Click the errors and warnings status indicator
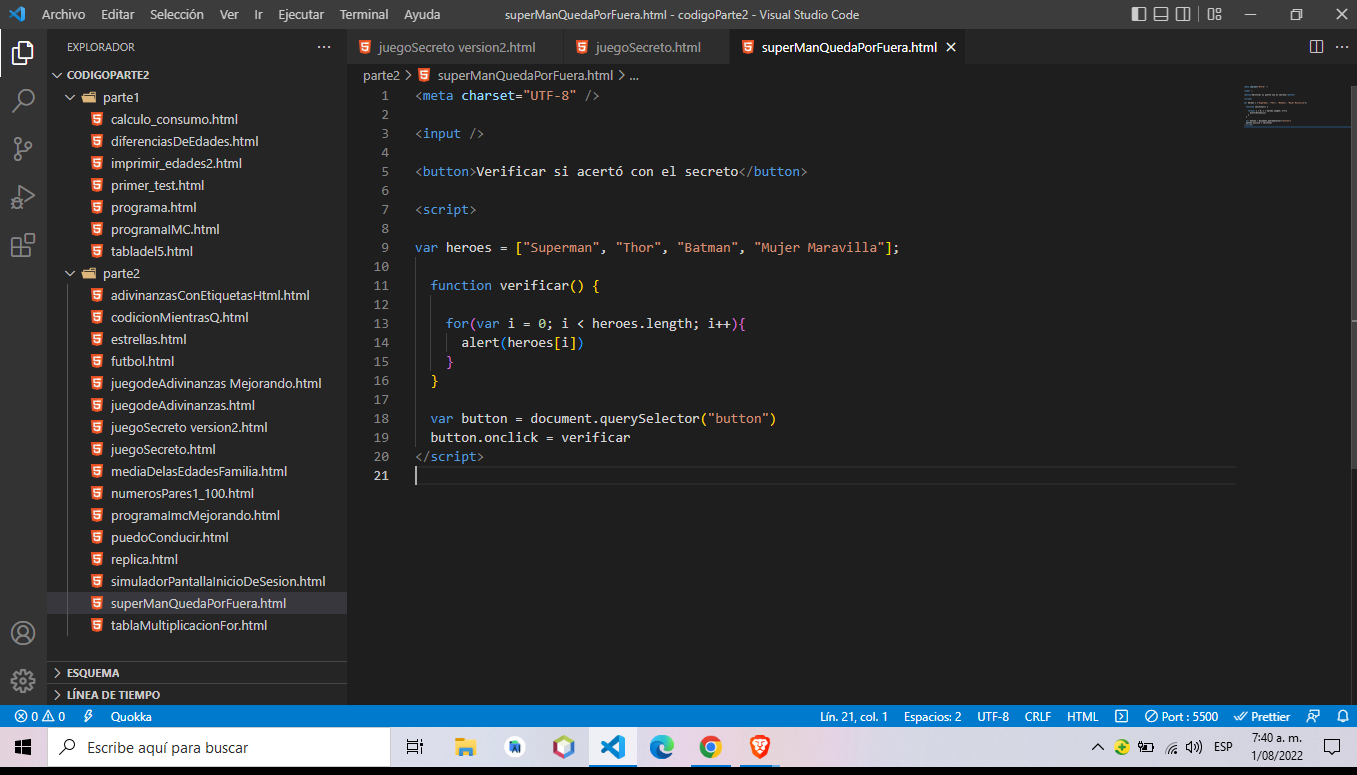Image resolution: width=1357 pixels, height=775 pixels. 40,717
